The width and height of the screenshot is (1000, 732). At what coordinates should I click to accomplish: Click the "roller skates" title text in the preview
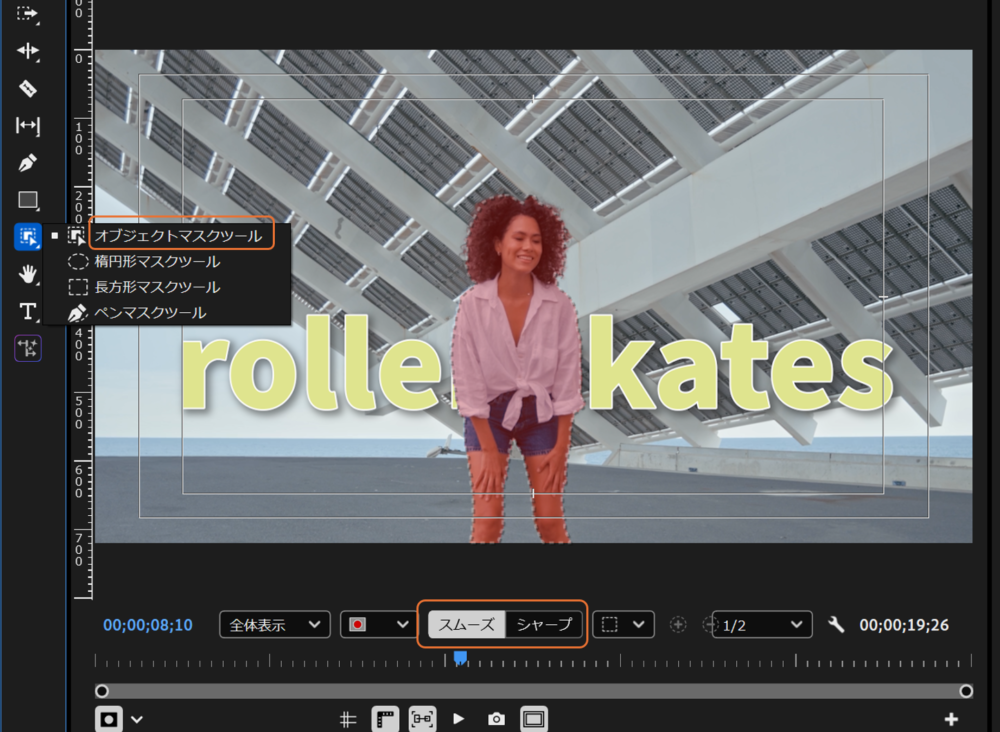[536, 365]
